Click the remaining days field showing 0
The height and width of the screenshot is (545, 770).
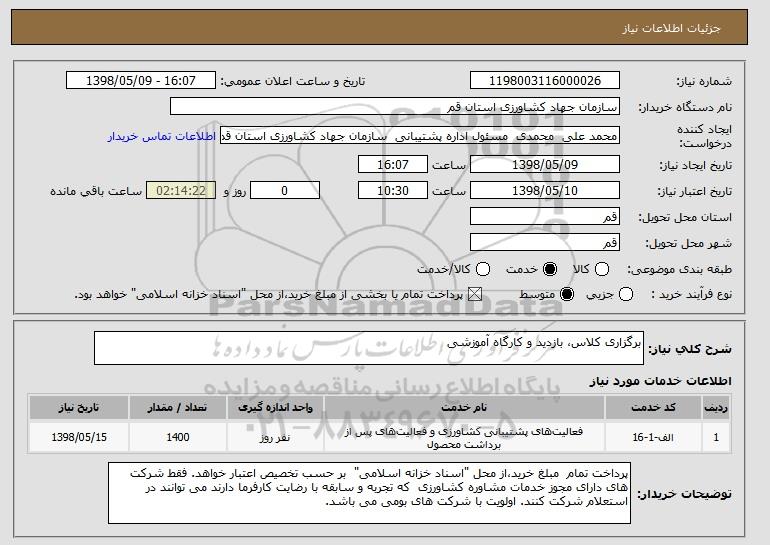(x=285, y=191)
